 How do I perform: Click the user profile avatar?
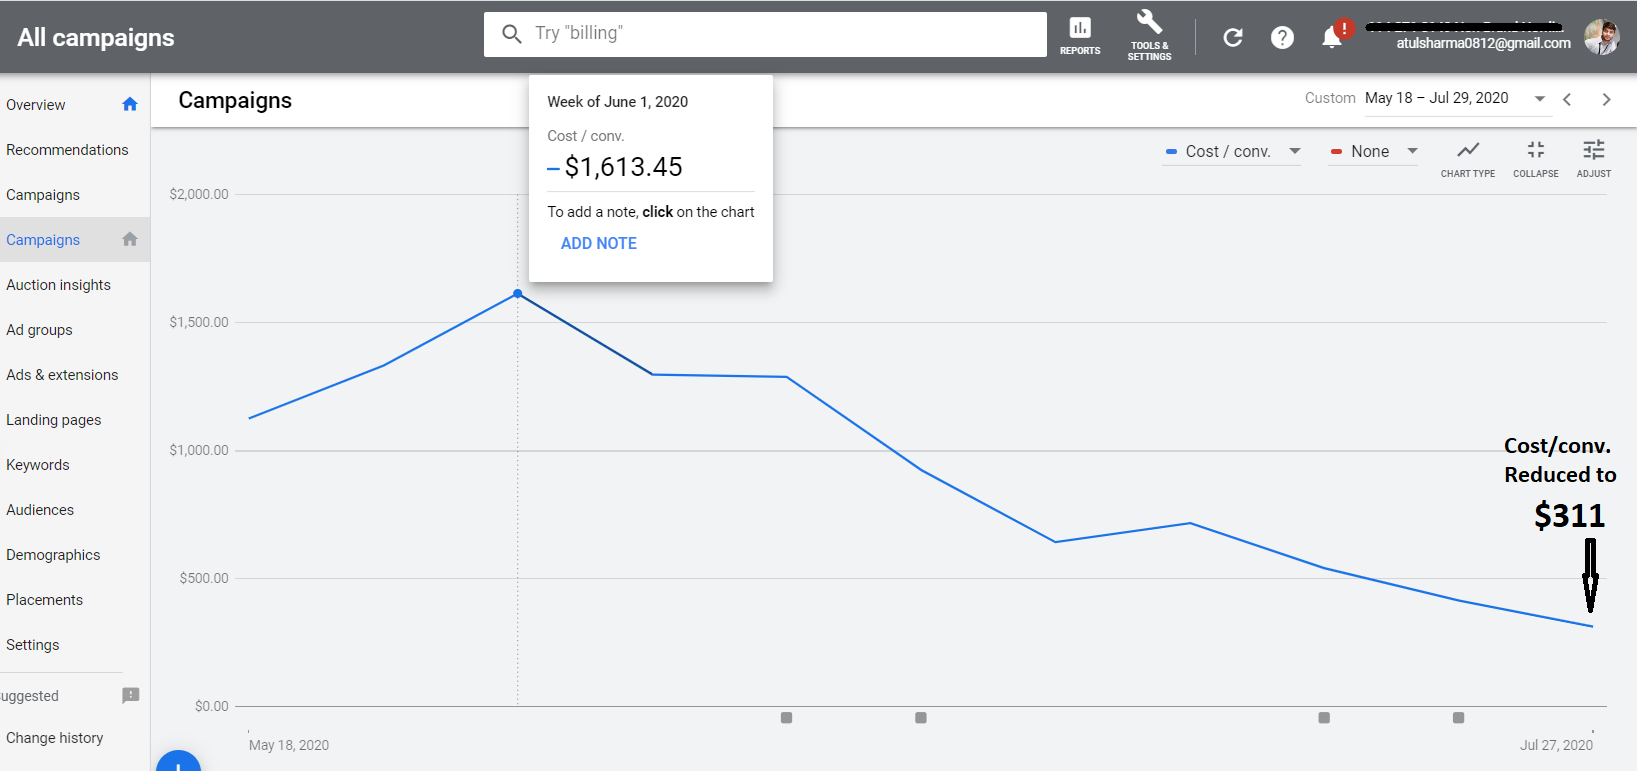pos(1601,37)
